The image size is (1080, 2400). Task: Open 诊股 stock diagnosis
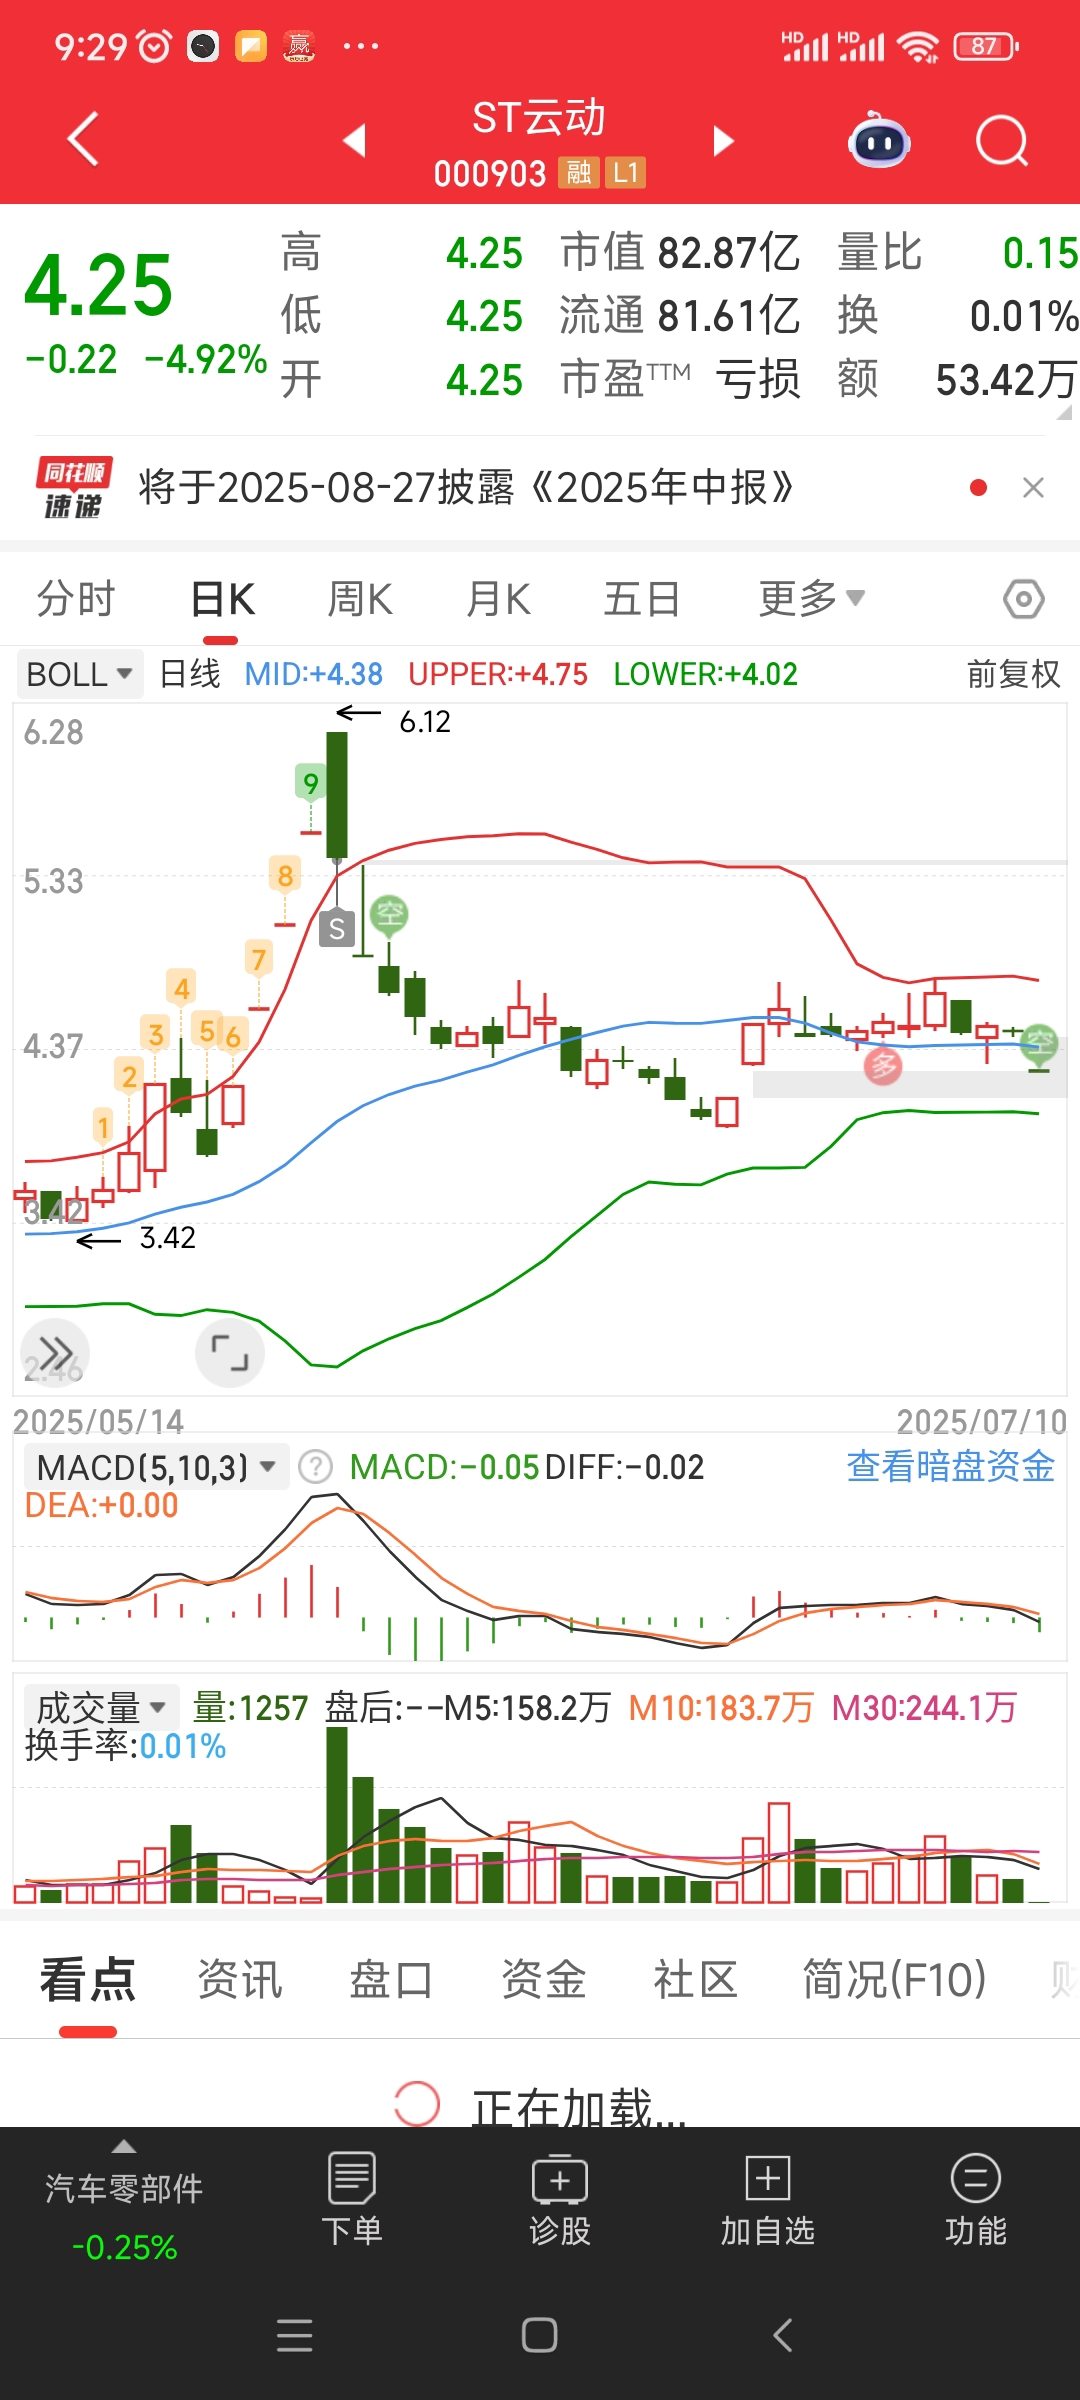tap(560, 2200)
